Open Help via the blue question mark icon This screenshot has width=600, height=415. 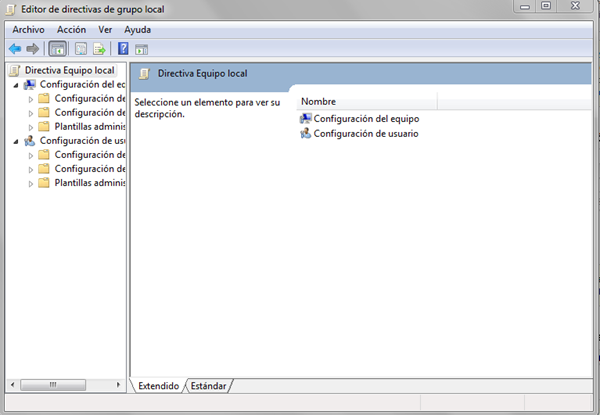click(123, 49)
